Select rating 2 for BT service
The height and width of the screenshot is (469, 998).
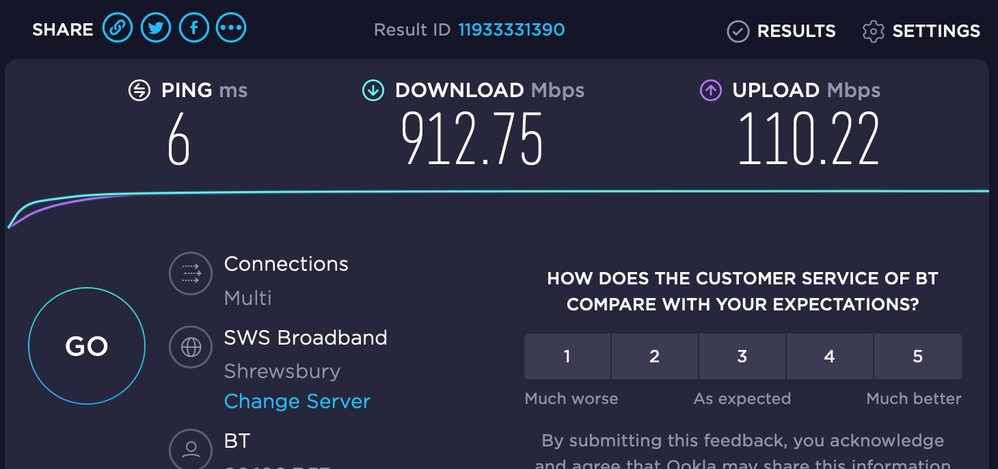655,357
